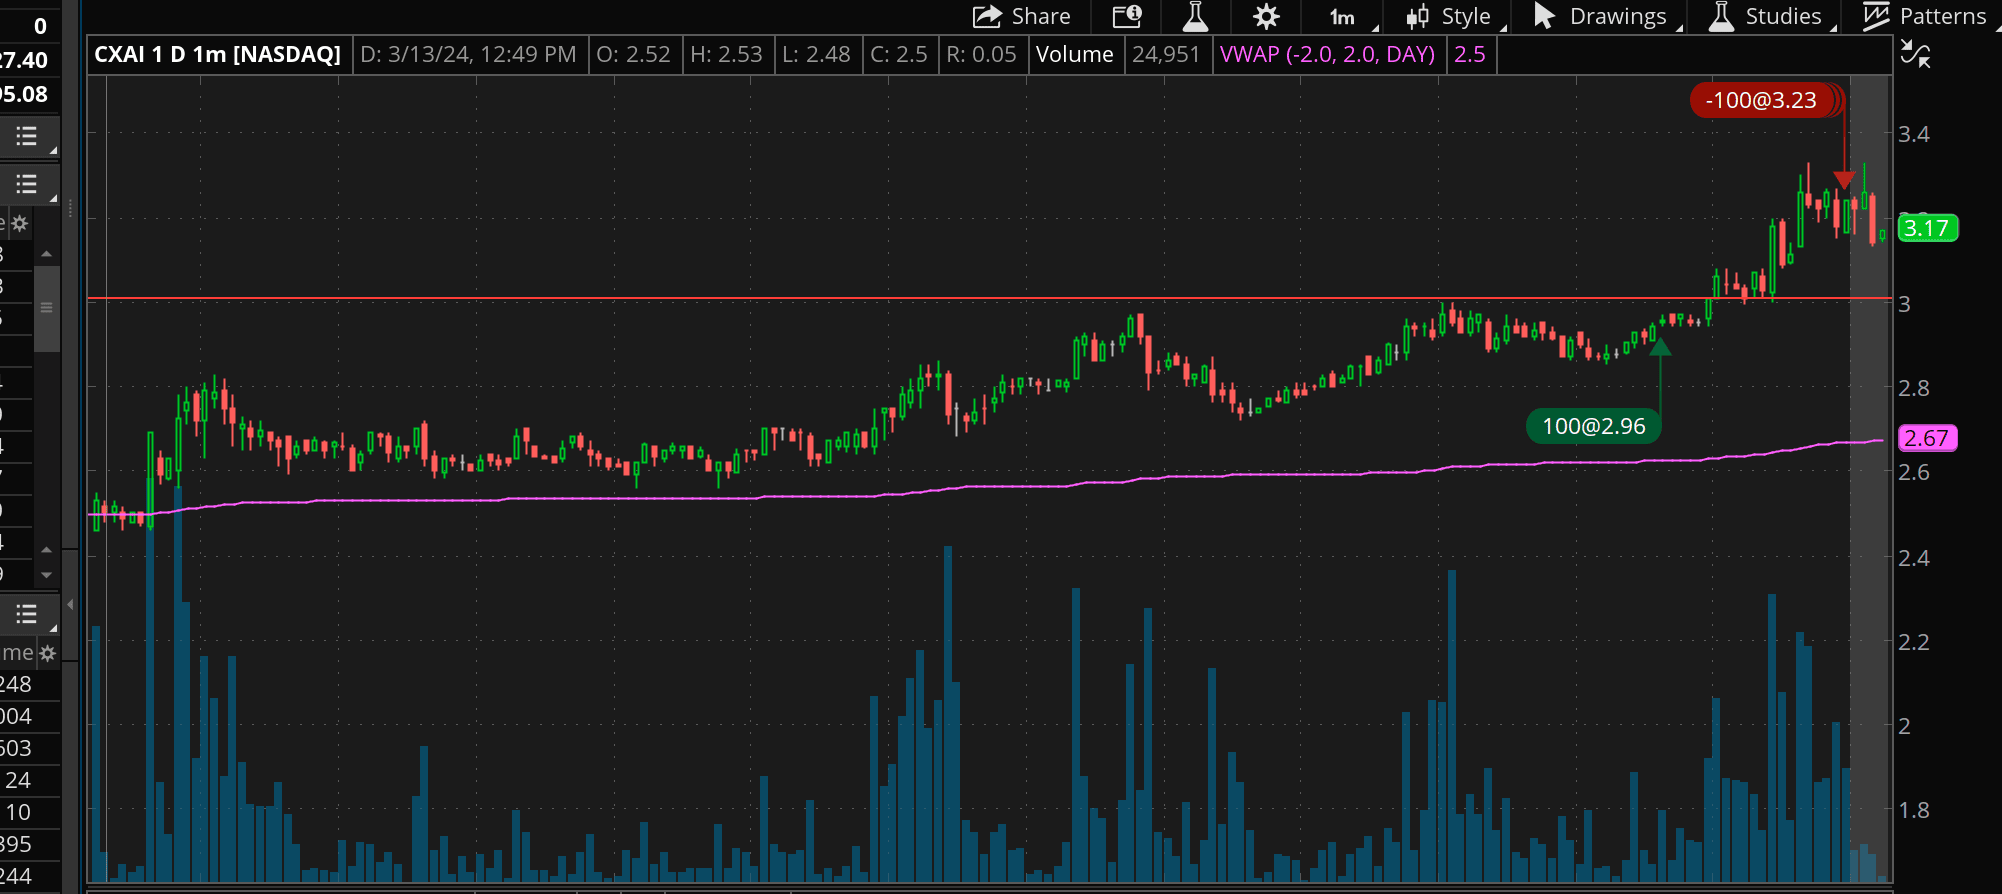2002x894 pixels.
Task: Click the '395' row in left panel
Action: coord(16,844)
